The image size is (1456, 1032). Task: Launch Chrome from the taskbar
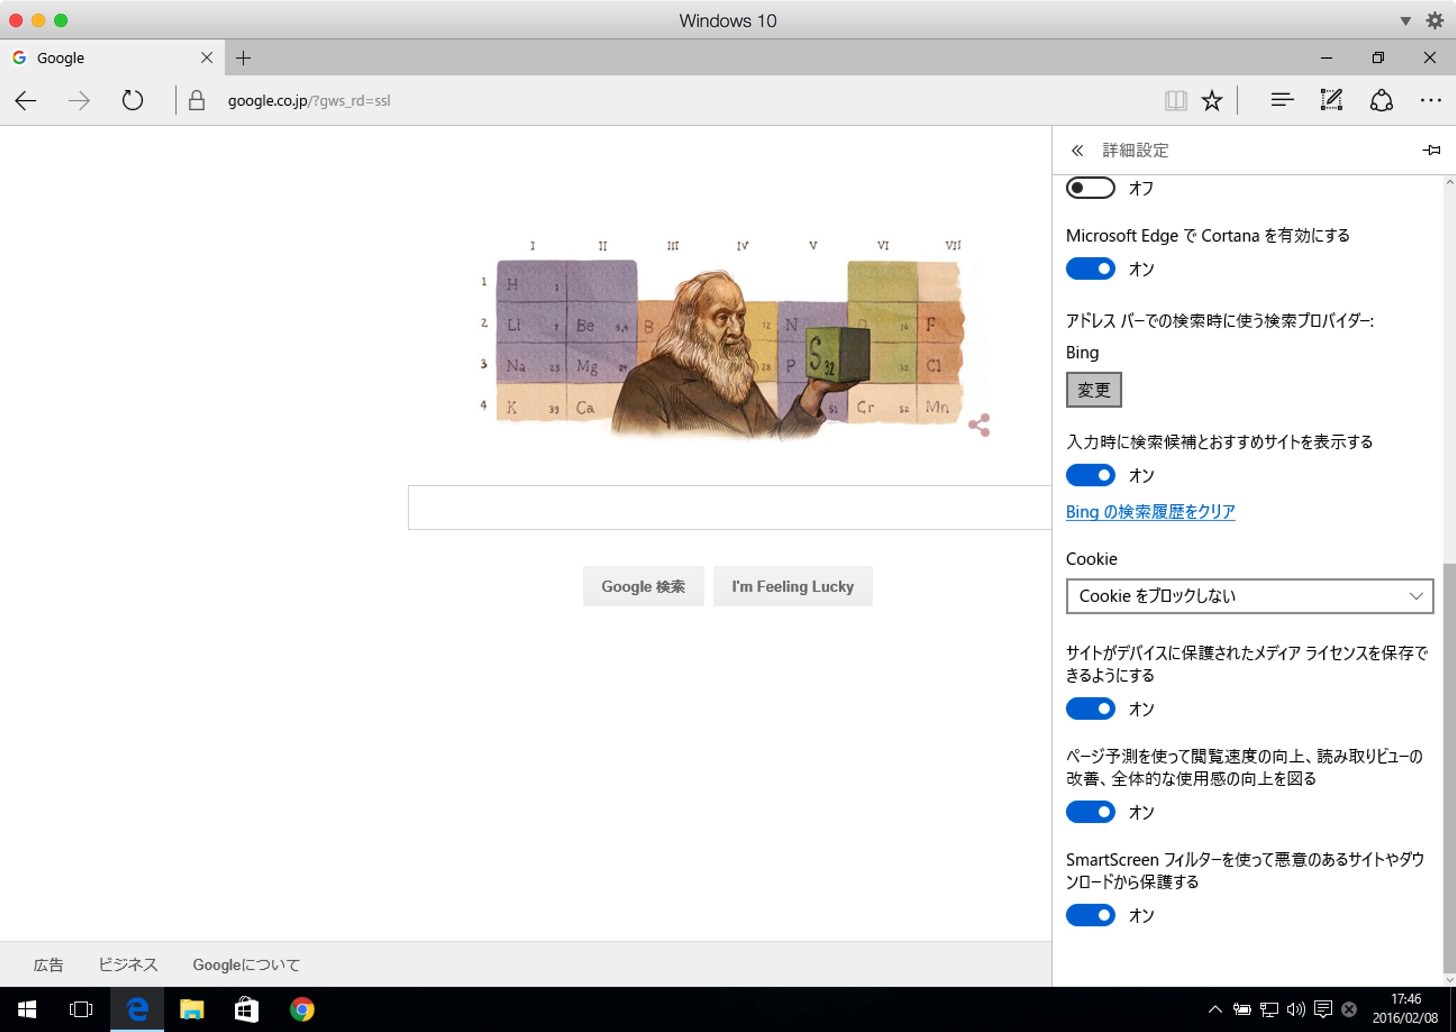coord(302,1010)
